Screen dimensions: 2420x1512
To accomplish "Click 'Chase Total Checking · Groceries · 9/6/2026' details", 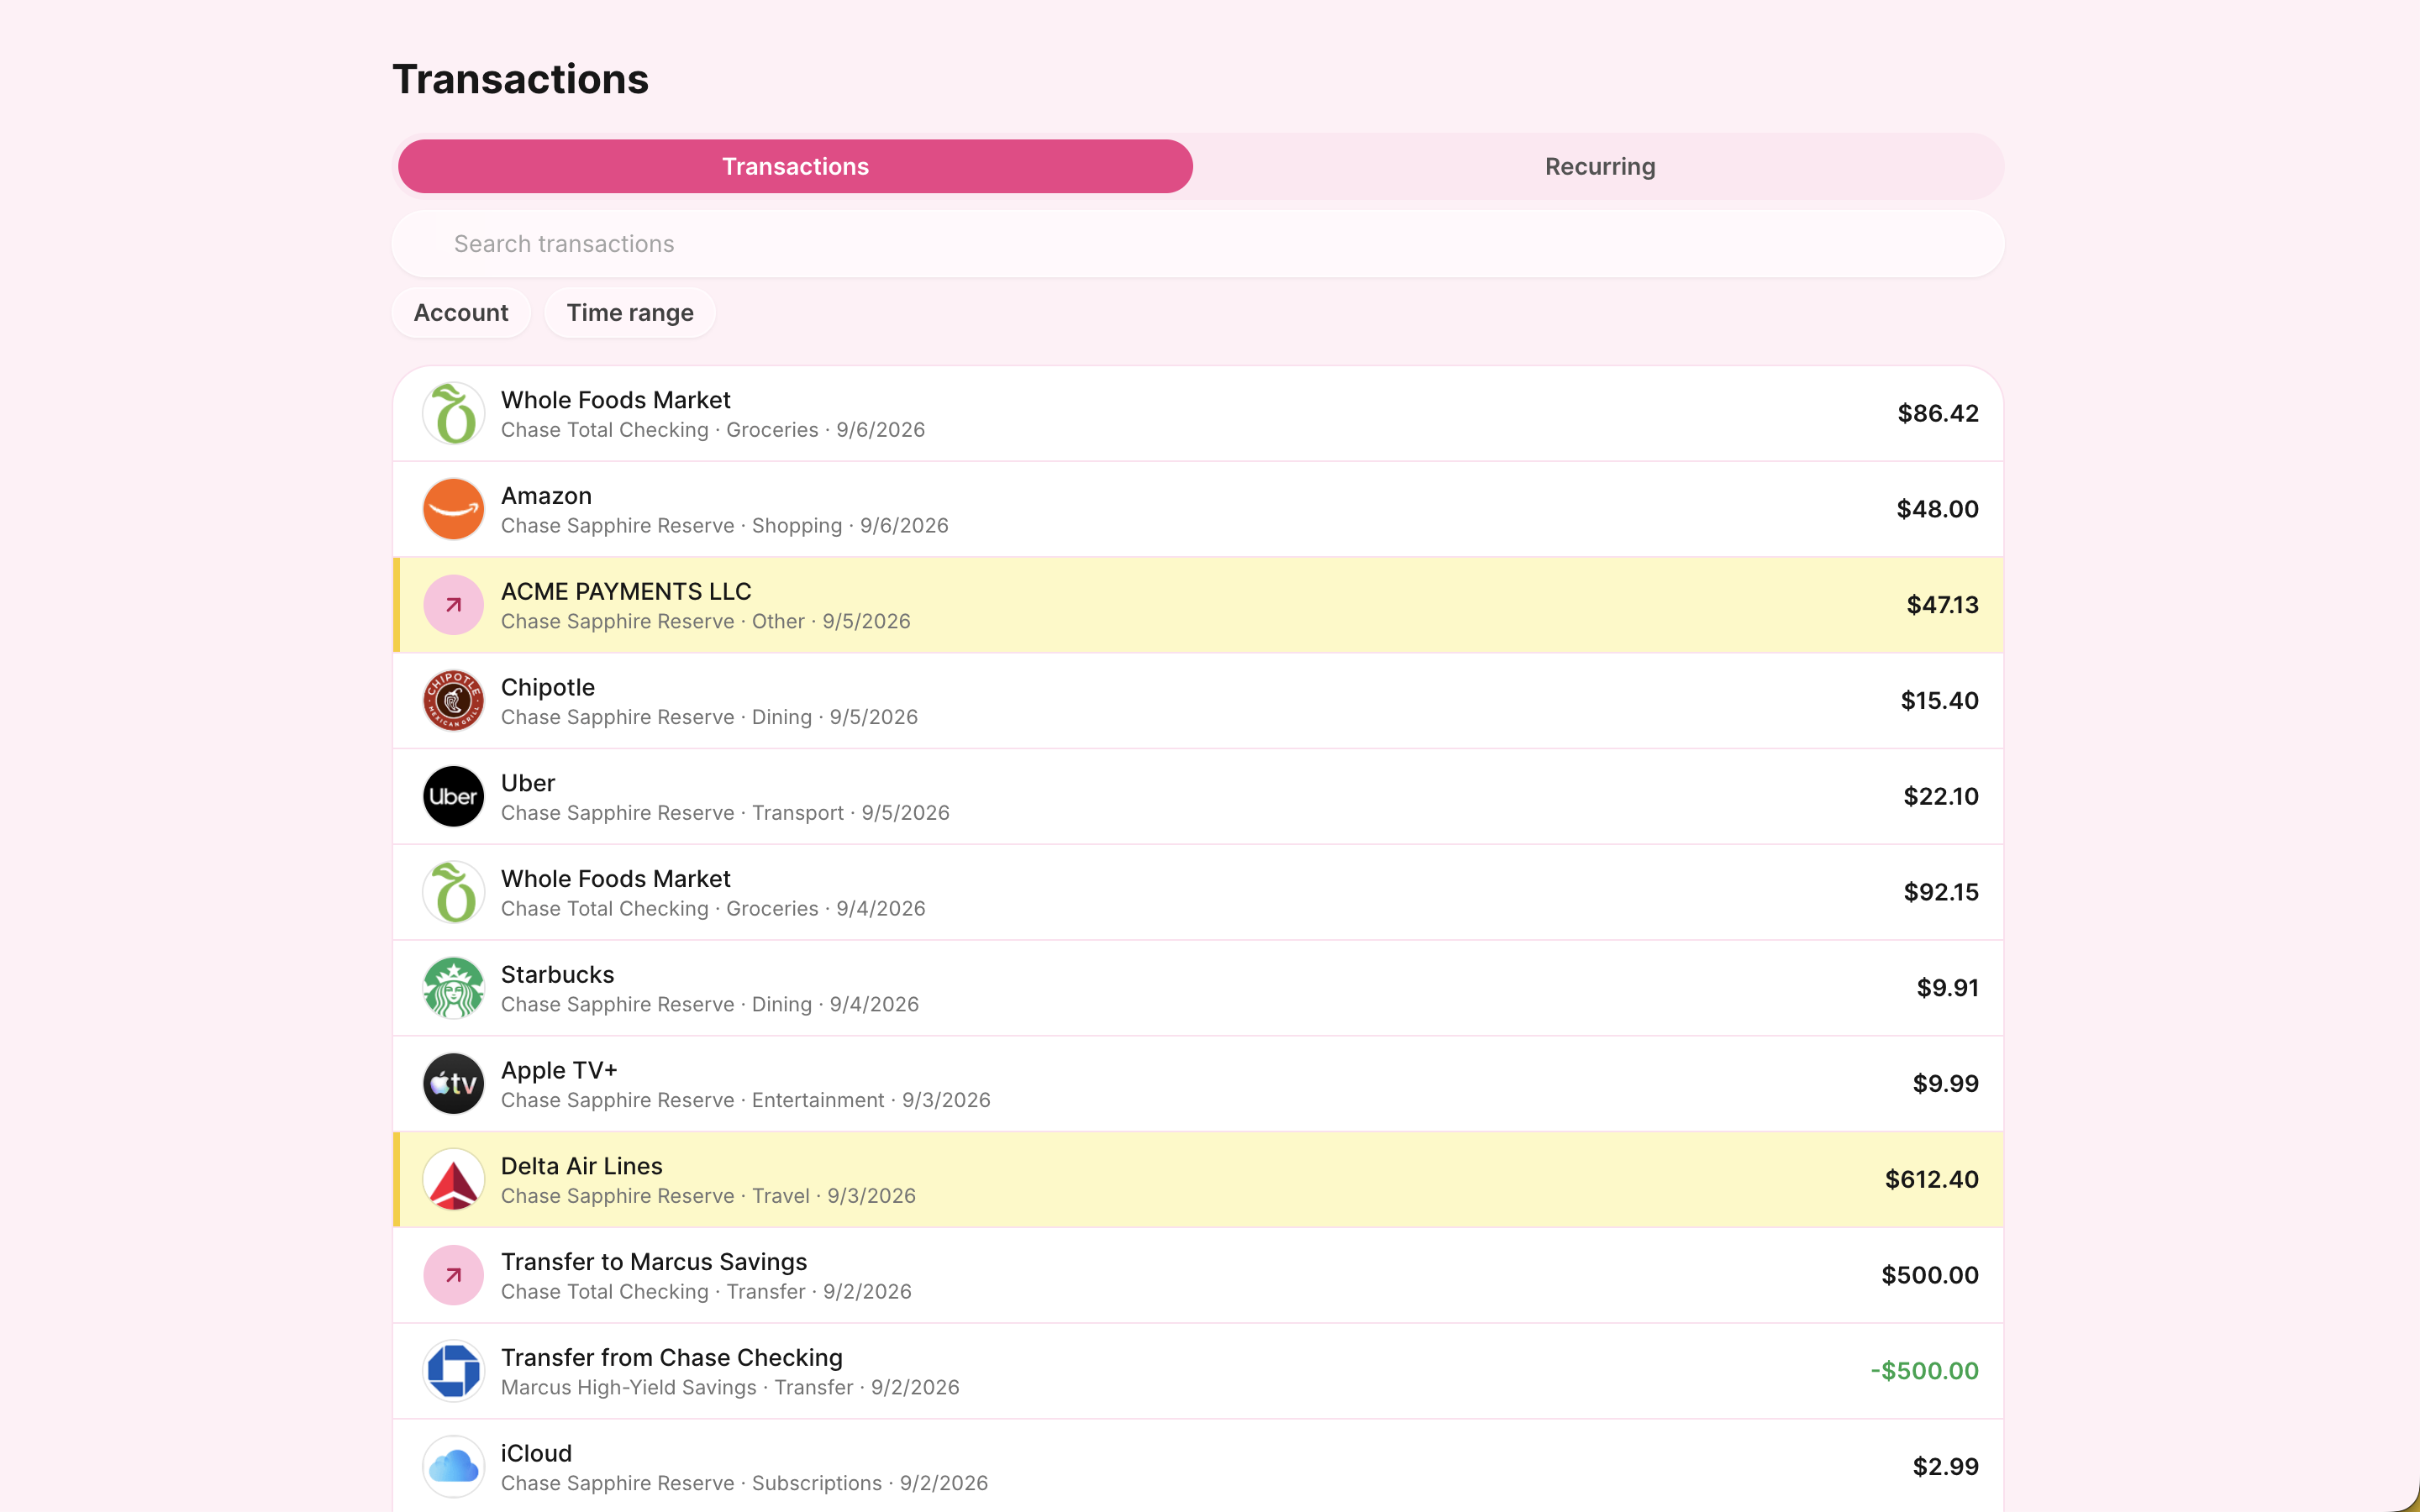I will (x=713, y=430).
